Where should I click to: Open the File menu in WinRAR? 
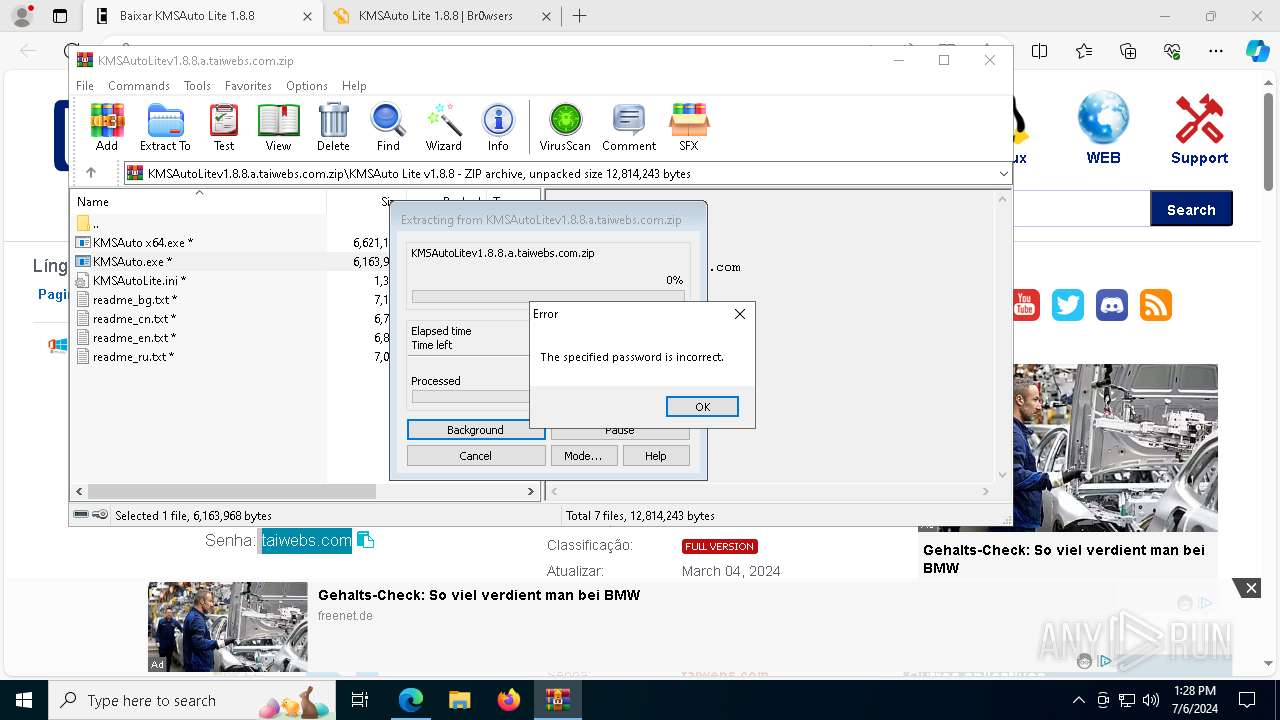pos(85,86)
